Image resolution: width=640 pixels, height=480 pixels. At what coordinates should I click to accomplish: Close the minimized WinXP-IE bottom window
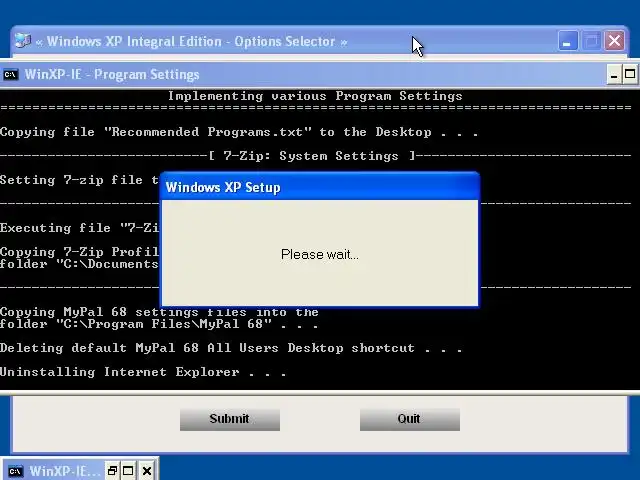point(147,471)
